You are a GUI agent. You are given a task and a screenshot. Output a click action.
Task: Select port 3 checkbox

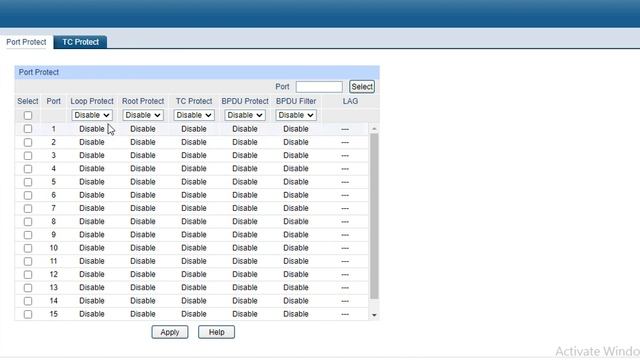28,156
